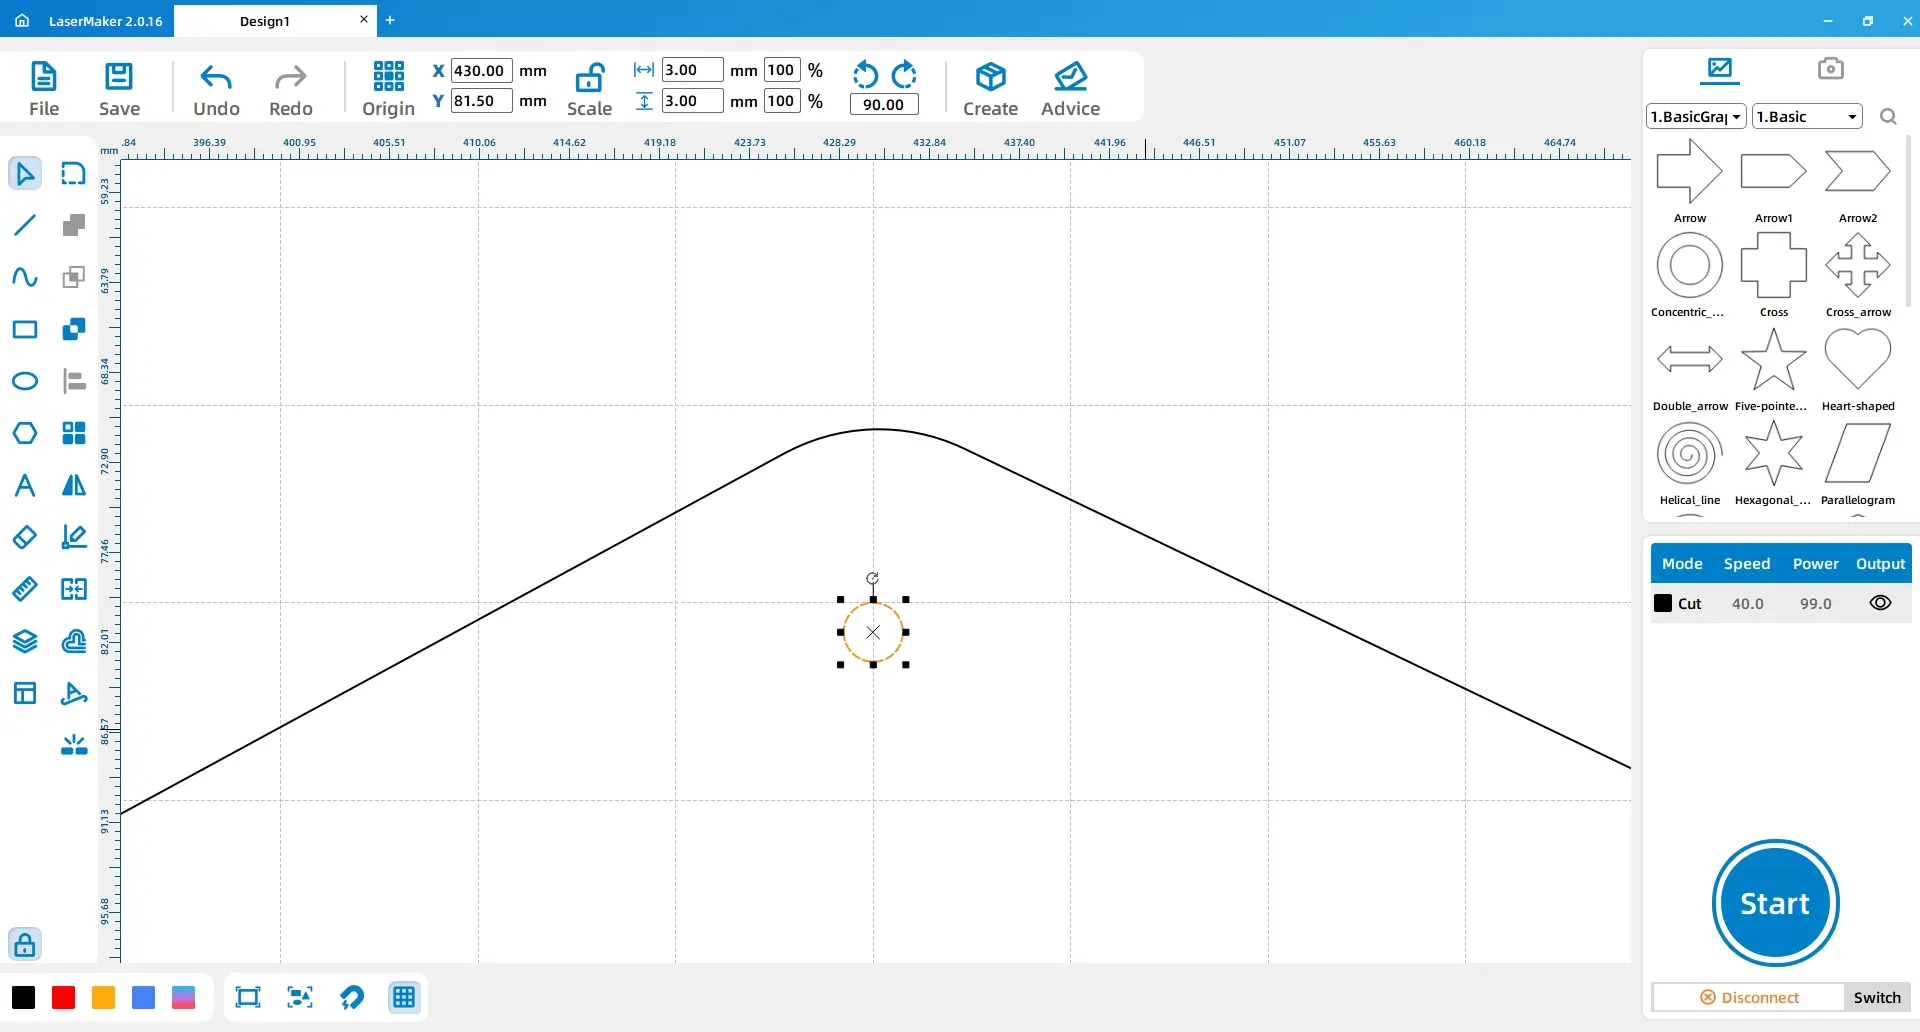Screen dimensions: 1920x1032
Task: Click the fit-to-frame view icon
Action: pos(248,997)
